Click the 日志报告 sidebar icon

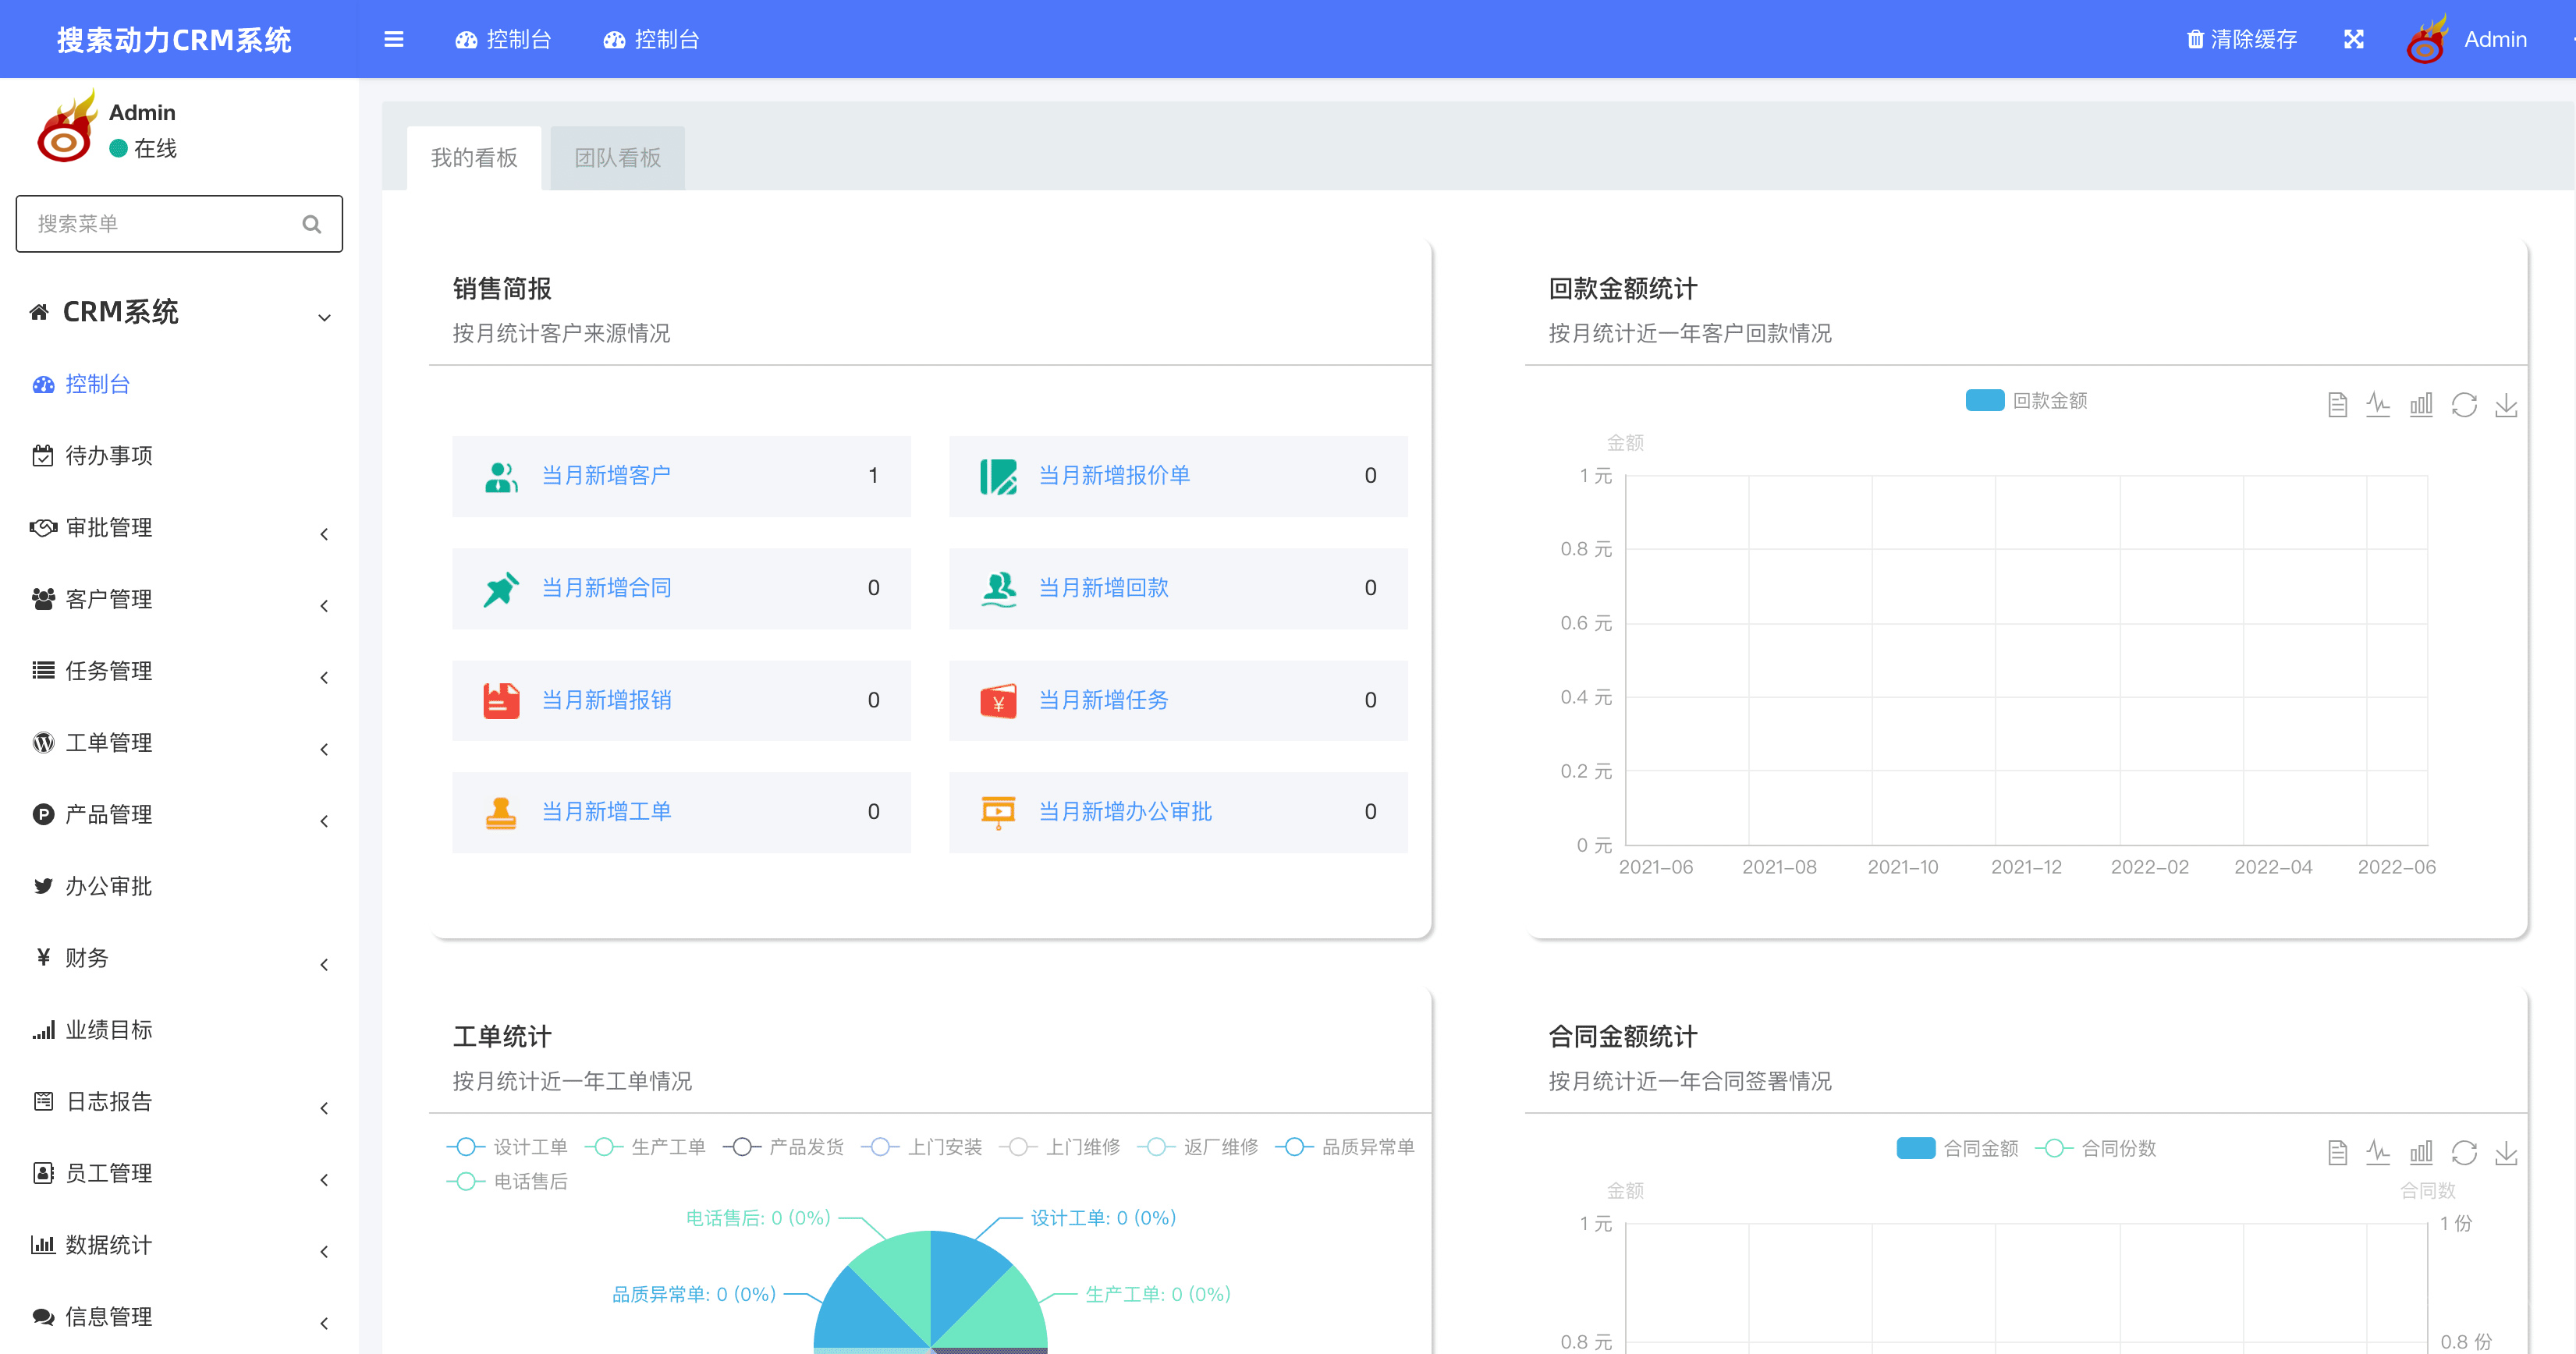42,1101
